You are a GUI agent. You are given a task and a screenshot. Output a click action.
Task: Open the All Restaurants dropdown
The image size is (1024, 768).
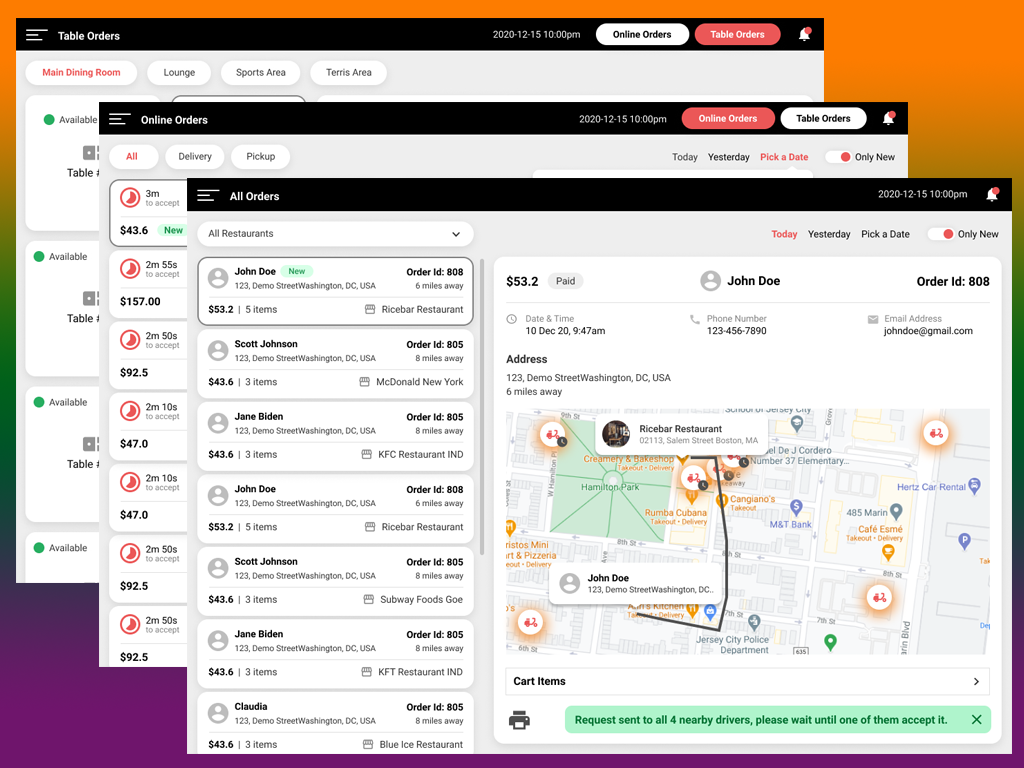click(x=335, y=234)
